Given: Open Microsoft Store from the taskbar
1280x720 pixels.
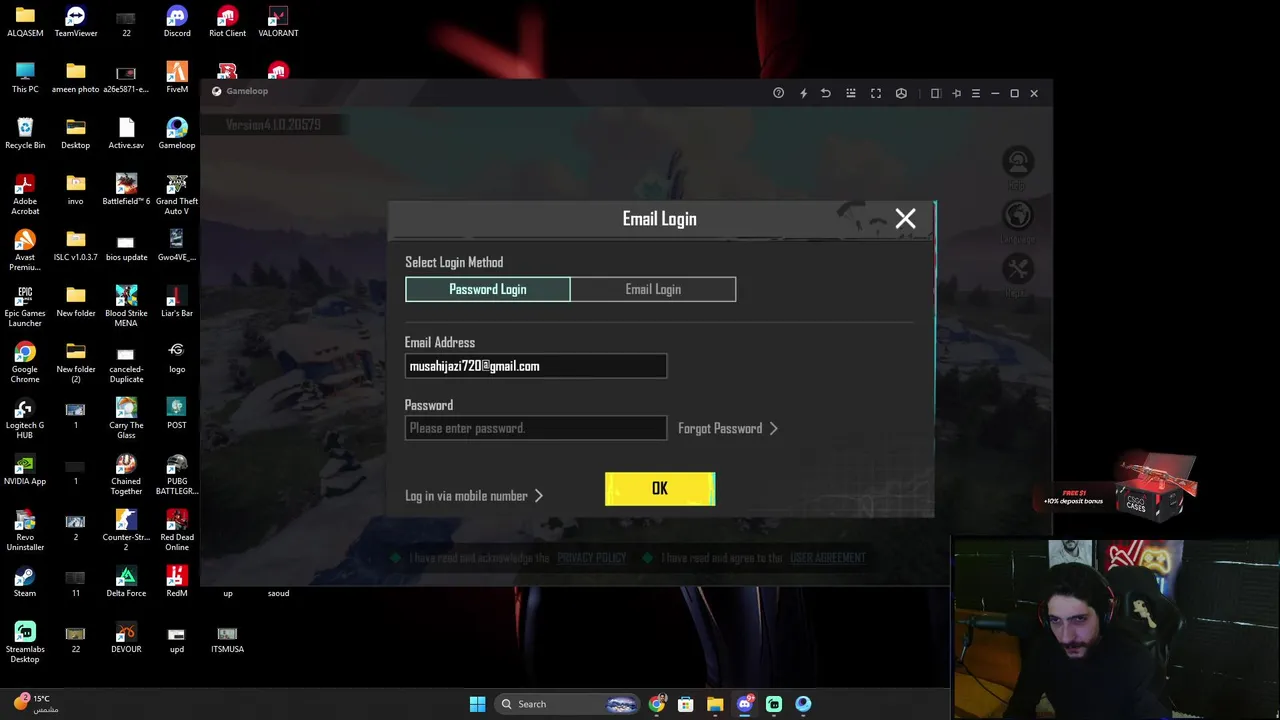Looking at the screenshot, I should tap(686, 704).
